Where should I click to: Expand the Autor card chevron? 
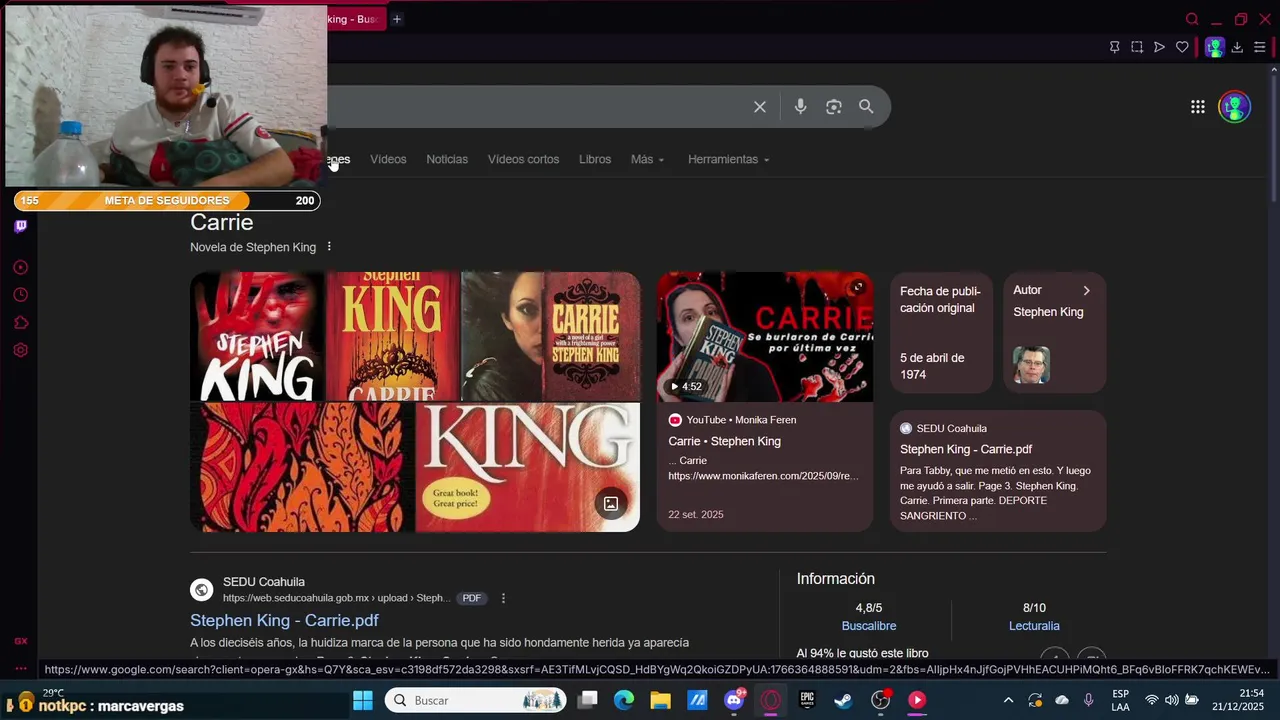pyautogui.click(x=1087, y=291)
